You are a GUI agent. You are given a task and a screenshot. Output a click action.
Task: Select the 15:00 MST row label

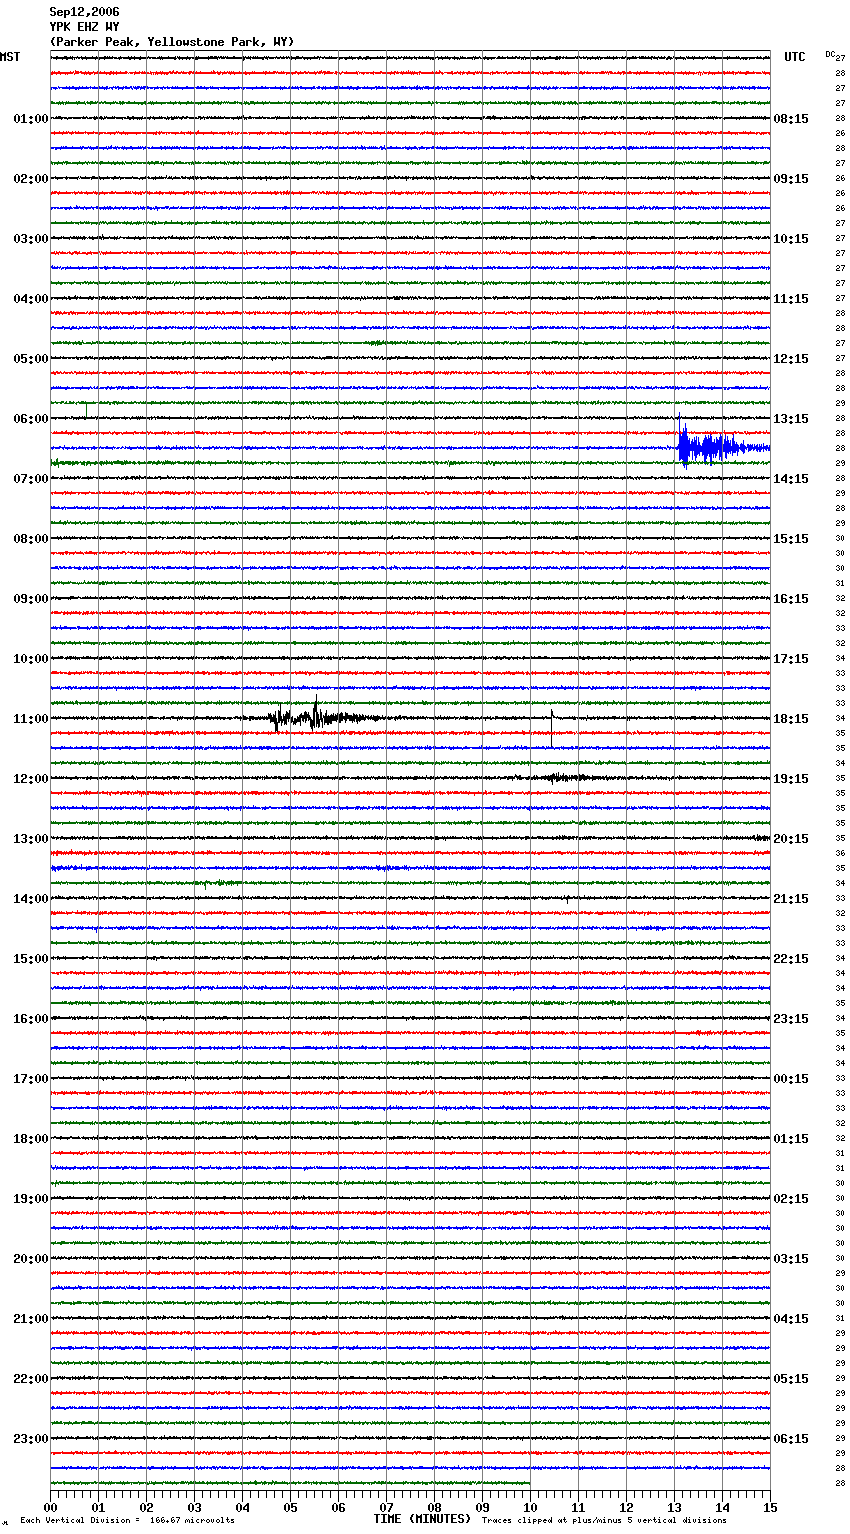(31, 959)
